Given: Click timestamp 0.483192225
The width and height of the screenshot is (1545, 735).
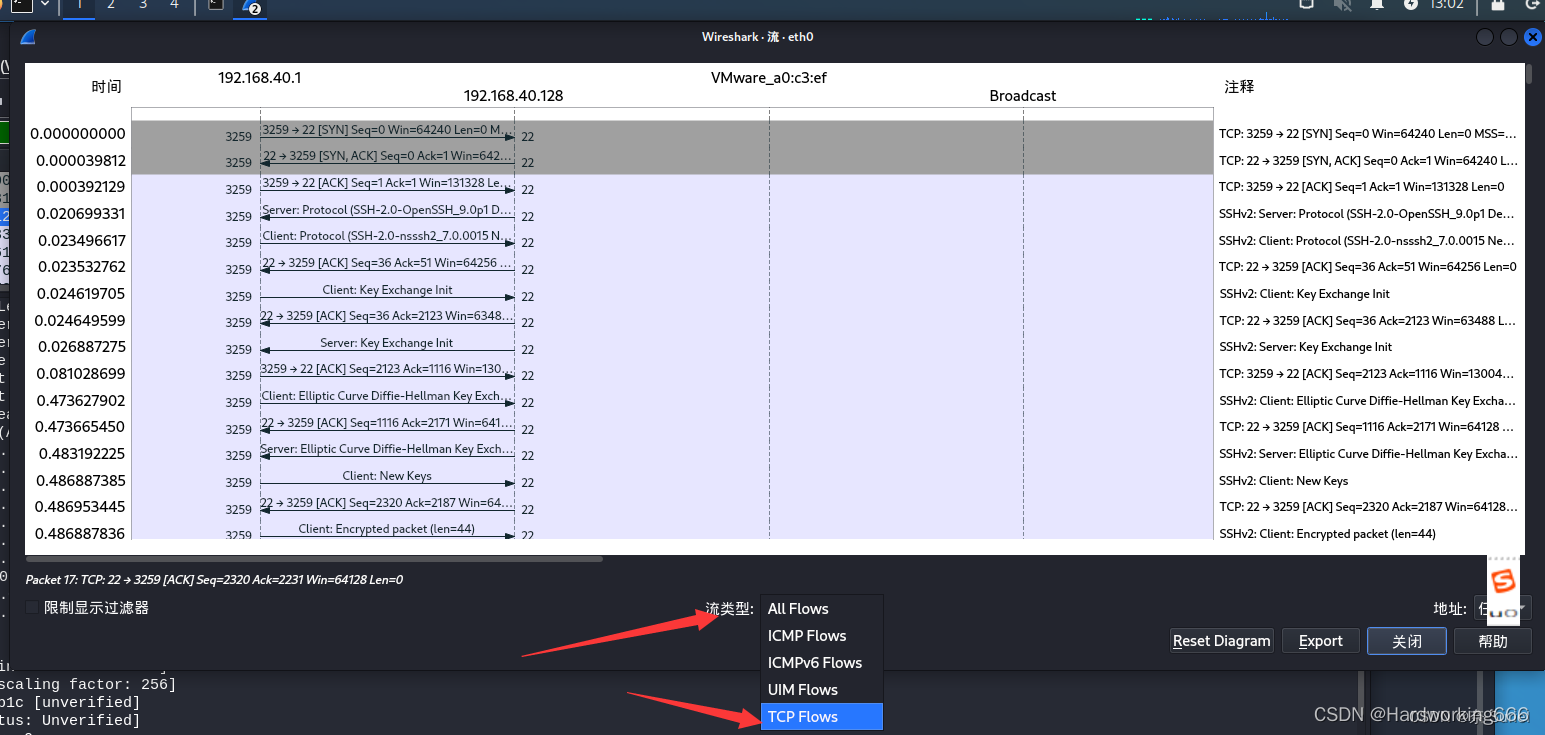Looking at the screenshot, I should click(81, 454).
